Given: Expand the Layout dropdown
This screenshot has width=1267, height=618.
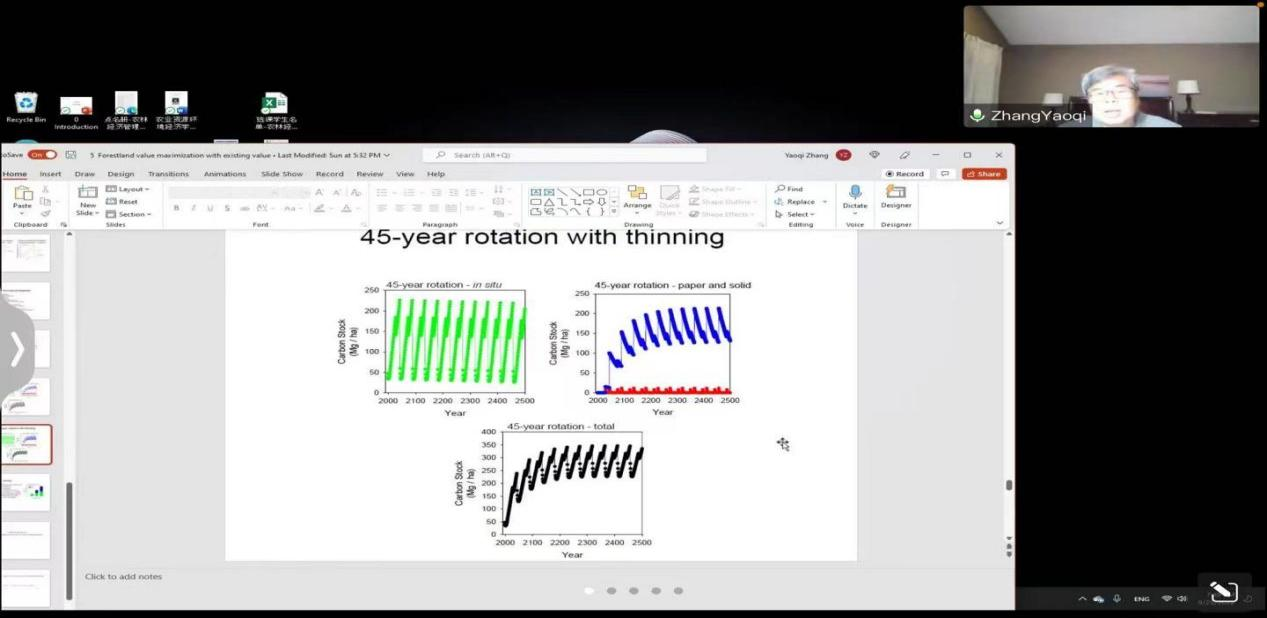Looking at the screenshot, I should click(x=128, y=189).
